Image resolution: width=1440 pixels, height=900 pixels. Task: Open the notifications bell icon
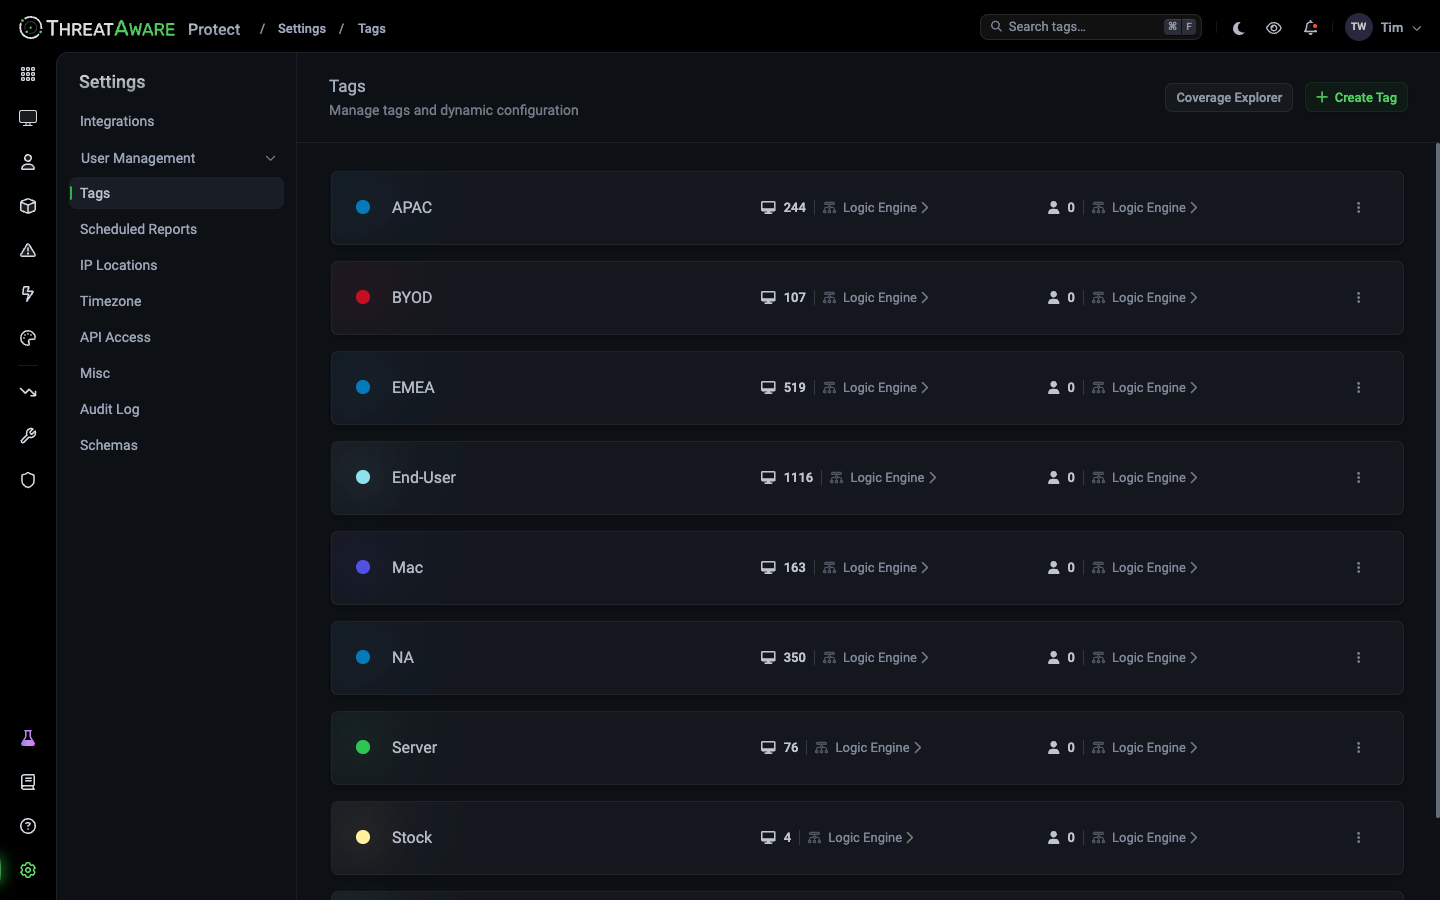tap(1310, 28)
